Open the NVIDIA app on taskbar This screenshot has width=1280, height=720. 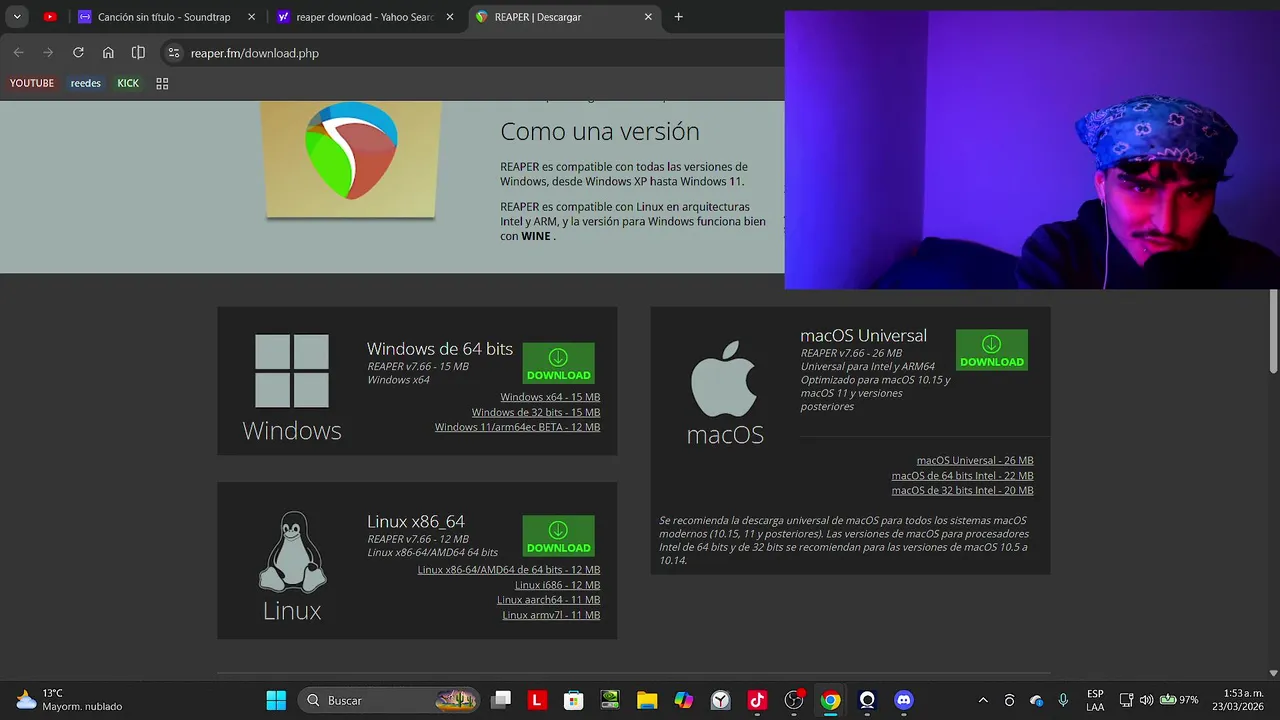[x=610, y=700]
